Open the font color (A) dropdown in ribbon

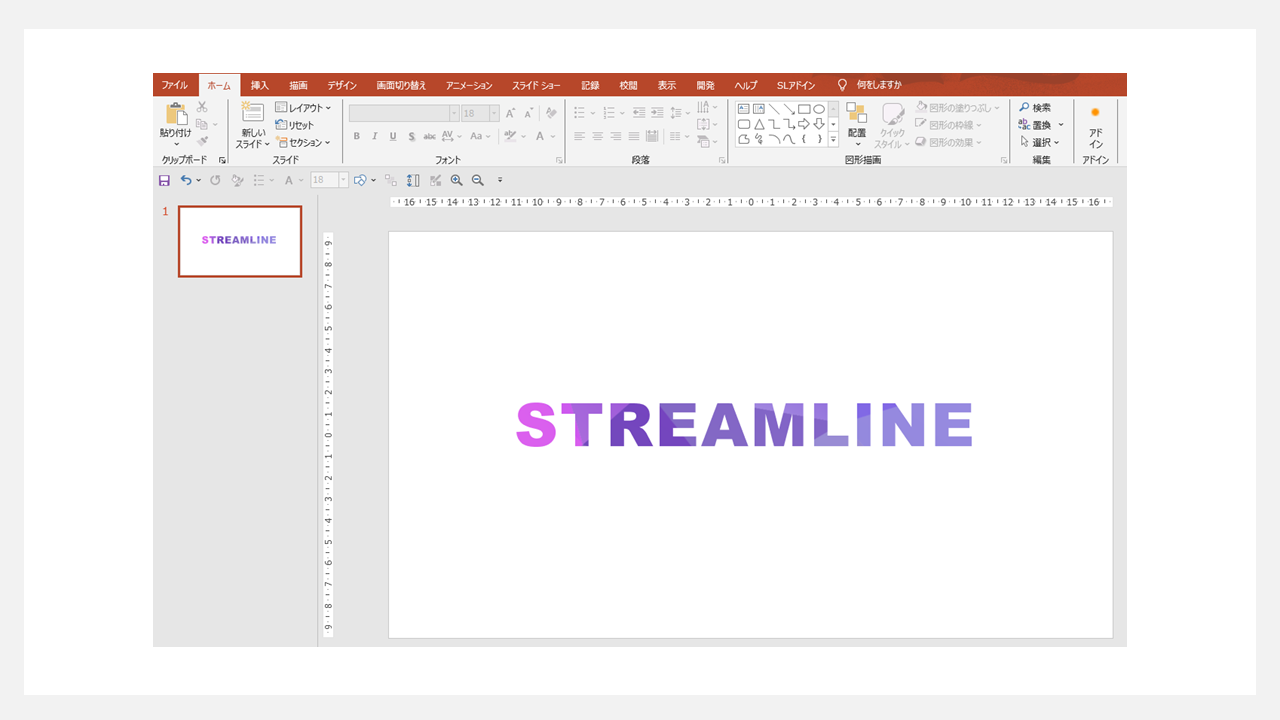click(x=553, y=136)
